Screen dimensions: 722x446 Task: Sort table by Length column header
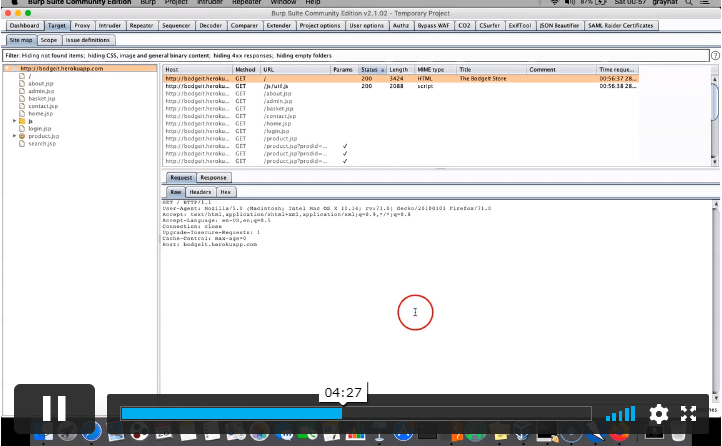tap(400, 70)
